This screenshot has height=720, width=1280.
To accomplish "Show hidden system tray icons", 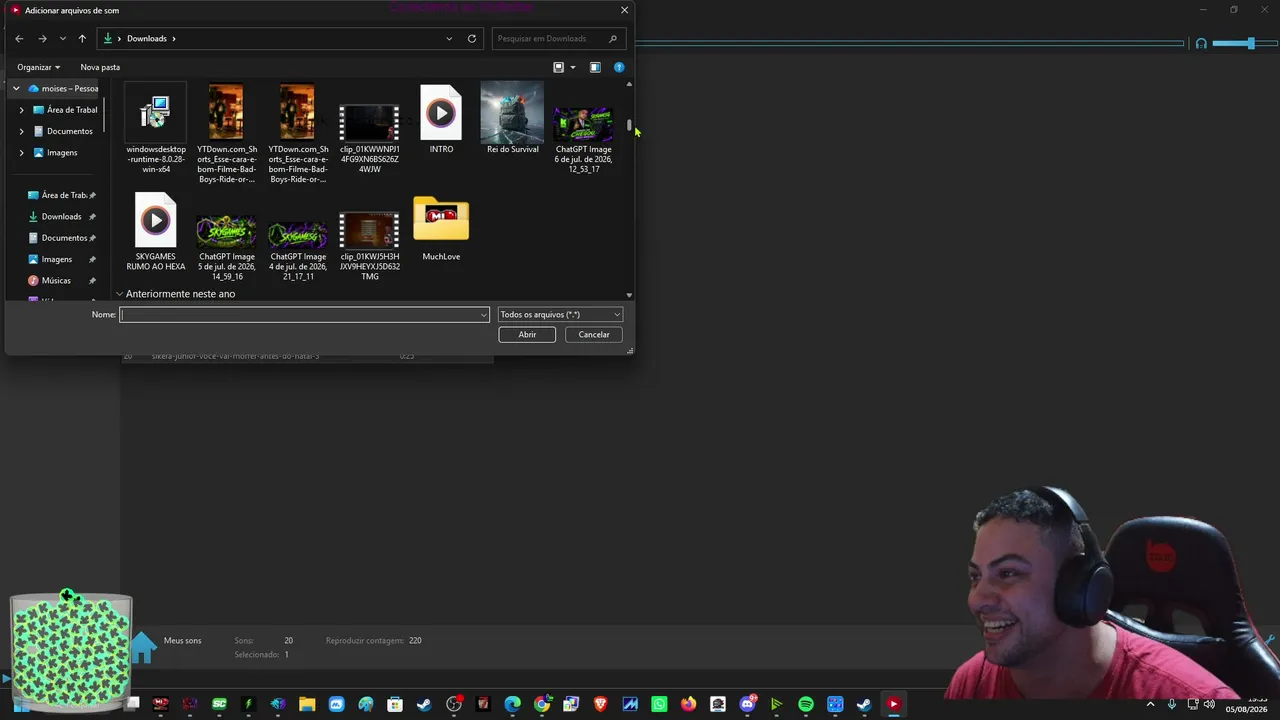I will click(x=1150, y=704).
